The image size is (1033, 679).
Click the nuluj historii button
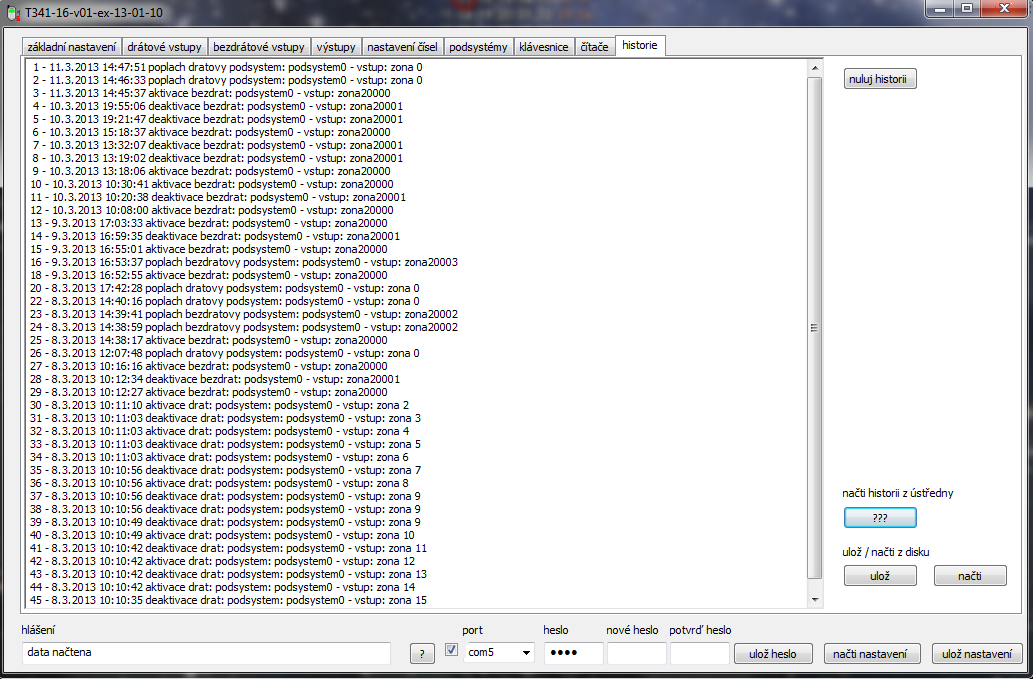879,79
